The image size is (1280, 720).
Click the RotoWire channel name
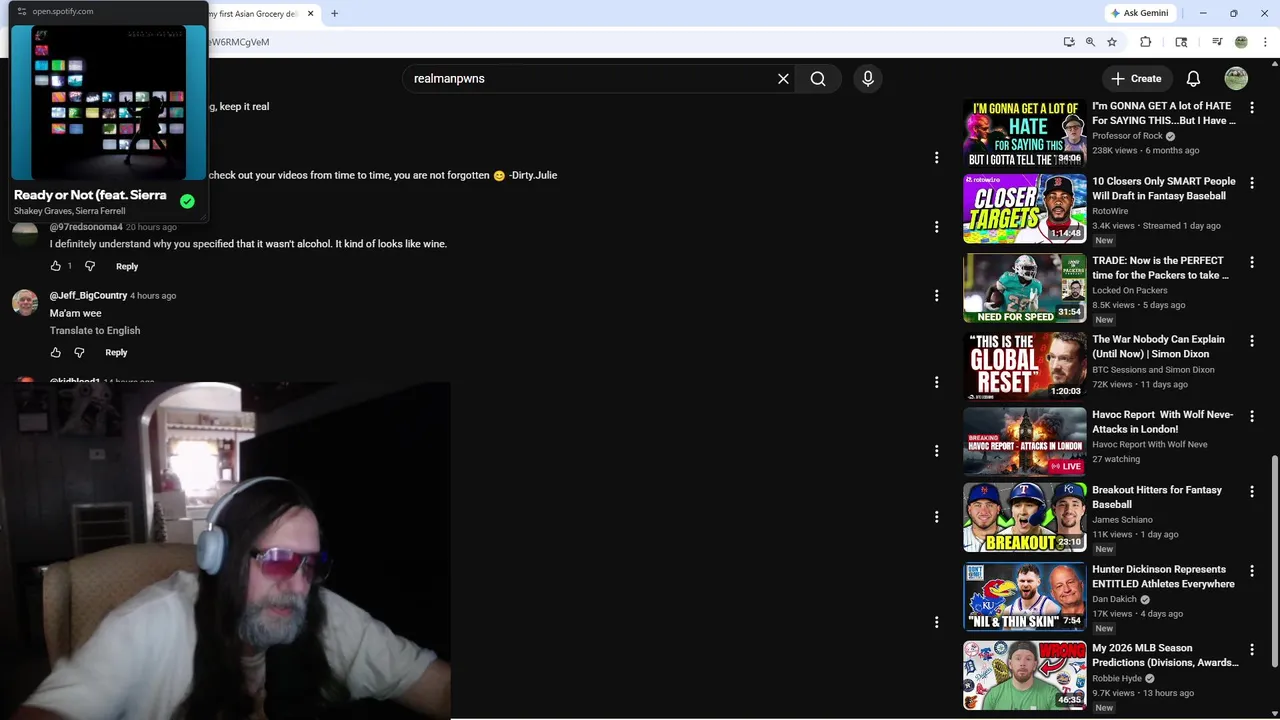pyautogui.click(x=1110, y=211)
